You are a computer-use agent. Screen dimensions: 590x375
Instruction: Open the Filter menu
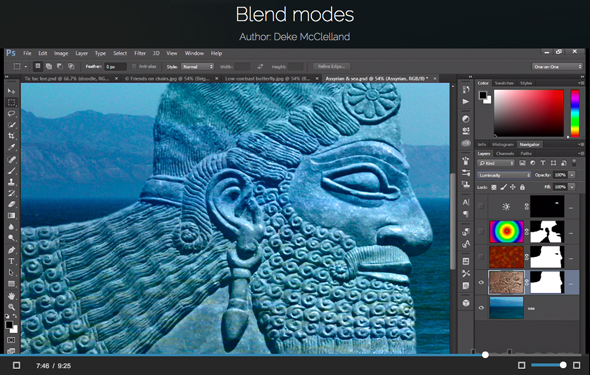tap(140, 53)
